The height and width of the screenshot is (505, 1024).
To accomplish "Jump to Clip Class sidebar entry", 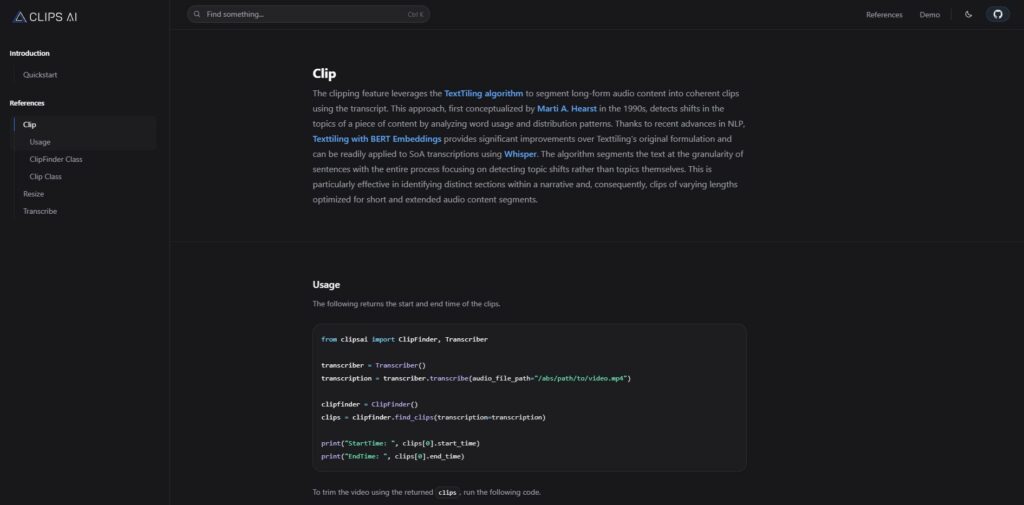I will [x=45, y=176].
